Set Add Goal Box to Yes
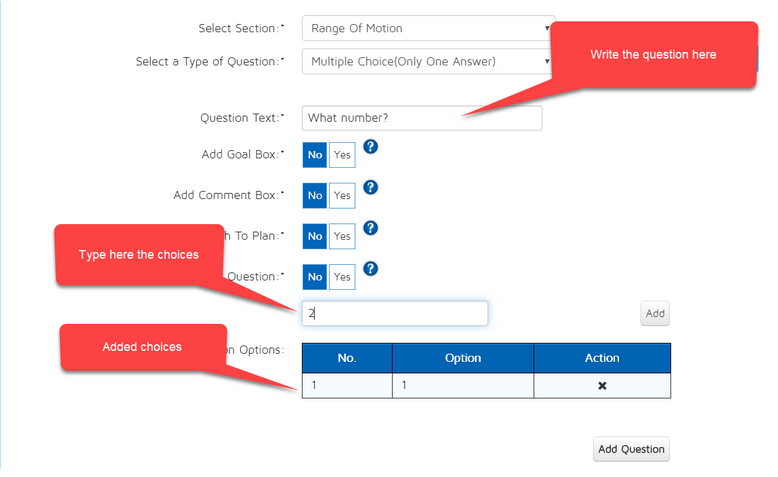 [342, 155]
